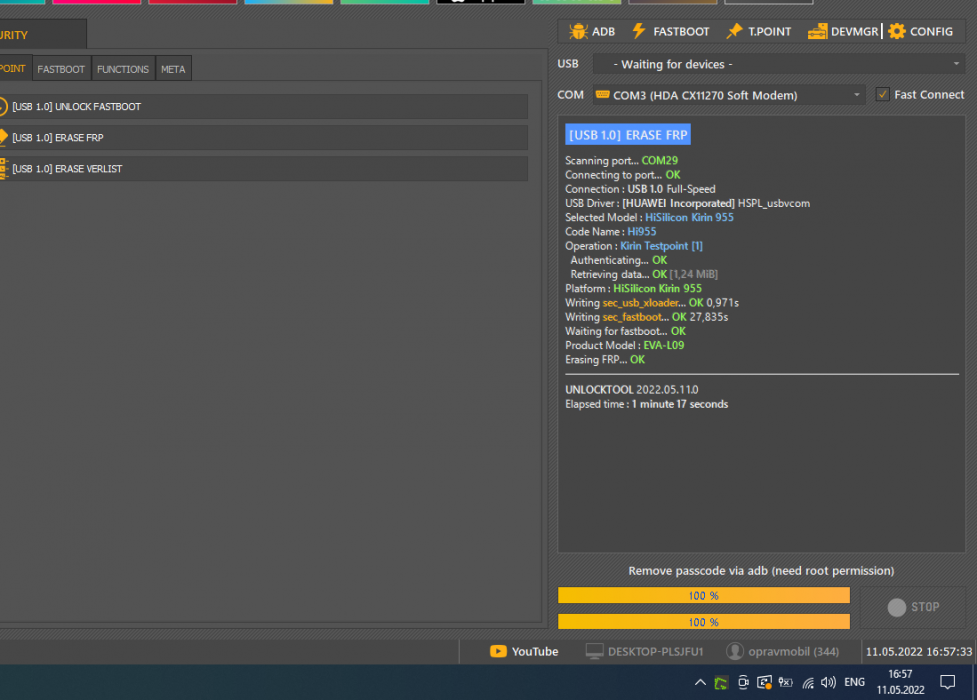Open the ADB bug icon tab
Image resolution: width=977 pixels, height=700 pixels.
(578, 31)
